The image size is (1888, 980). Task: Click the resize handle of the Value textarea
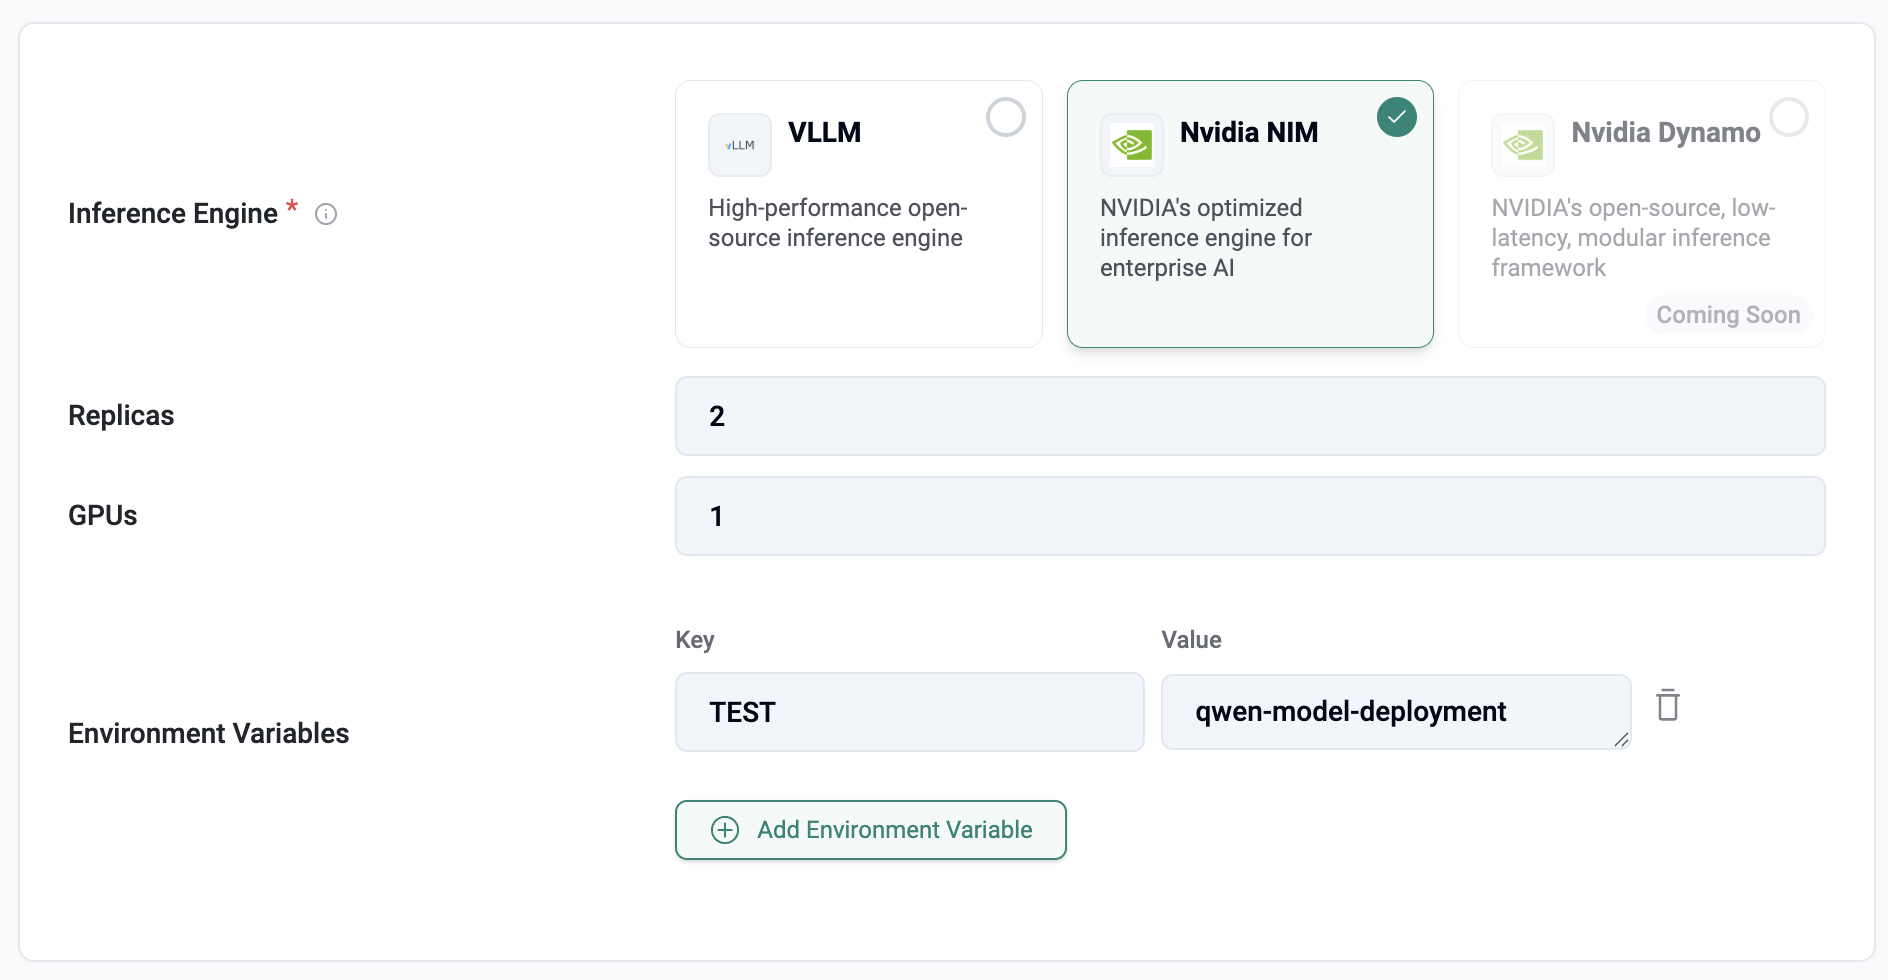(1621, 740)
